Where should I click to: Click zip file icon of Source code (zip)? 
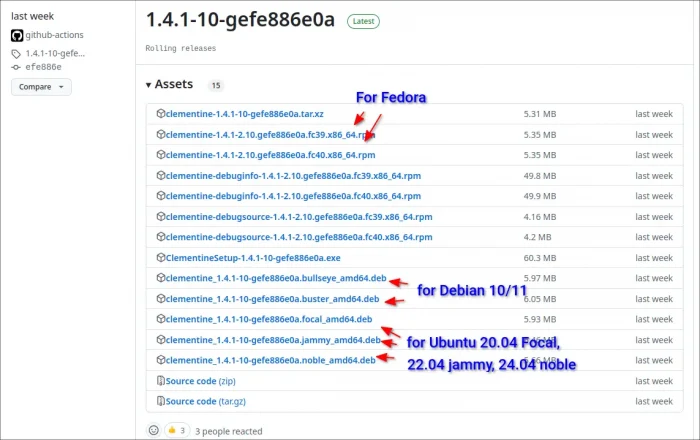tap(161, 381)
